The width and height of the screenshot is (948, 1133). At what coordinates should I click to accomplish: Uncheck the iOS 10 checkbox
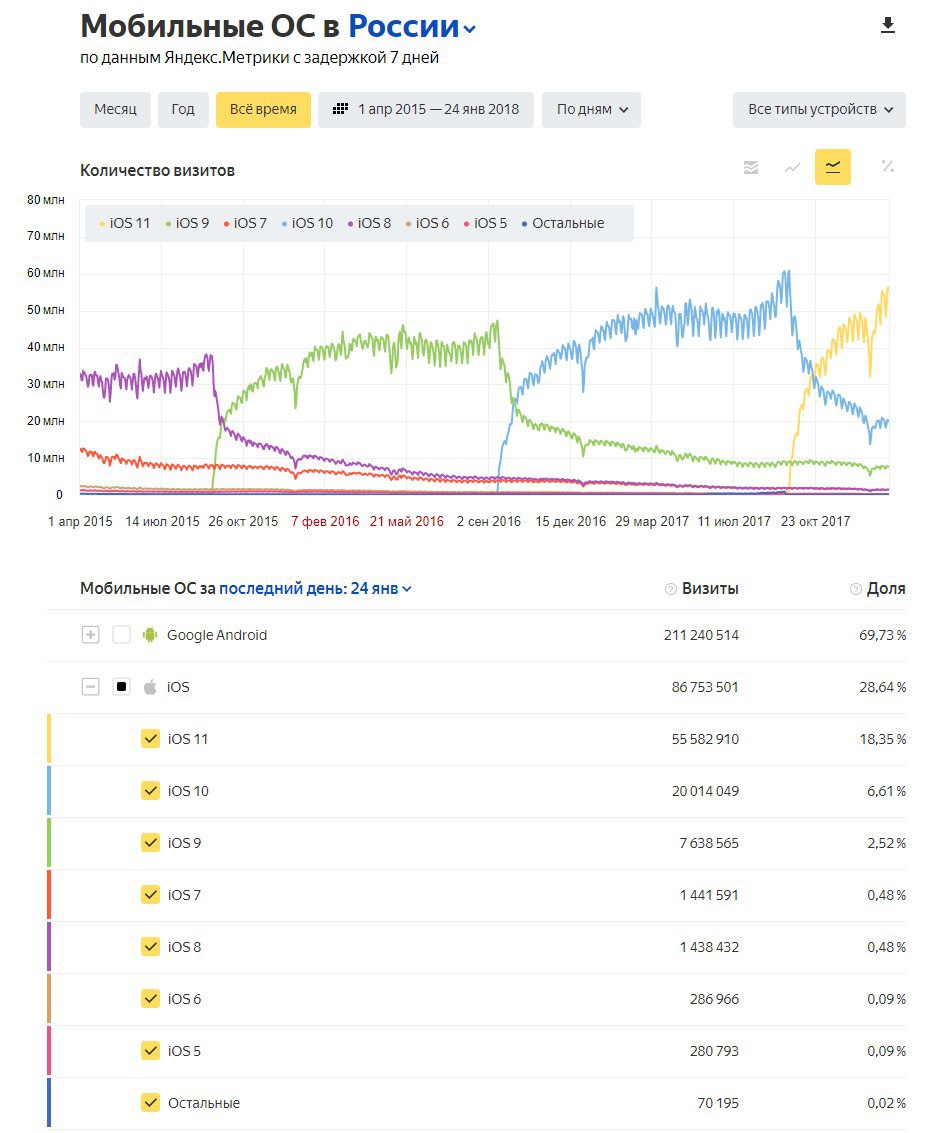(x=150, y=790)
